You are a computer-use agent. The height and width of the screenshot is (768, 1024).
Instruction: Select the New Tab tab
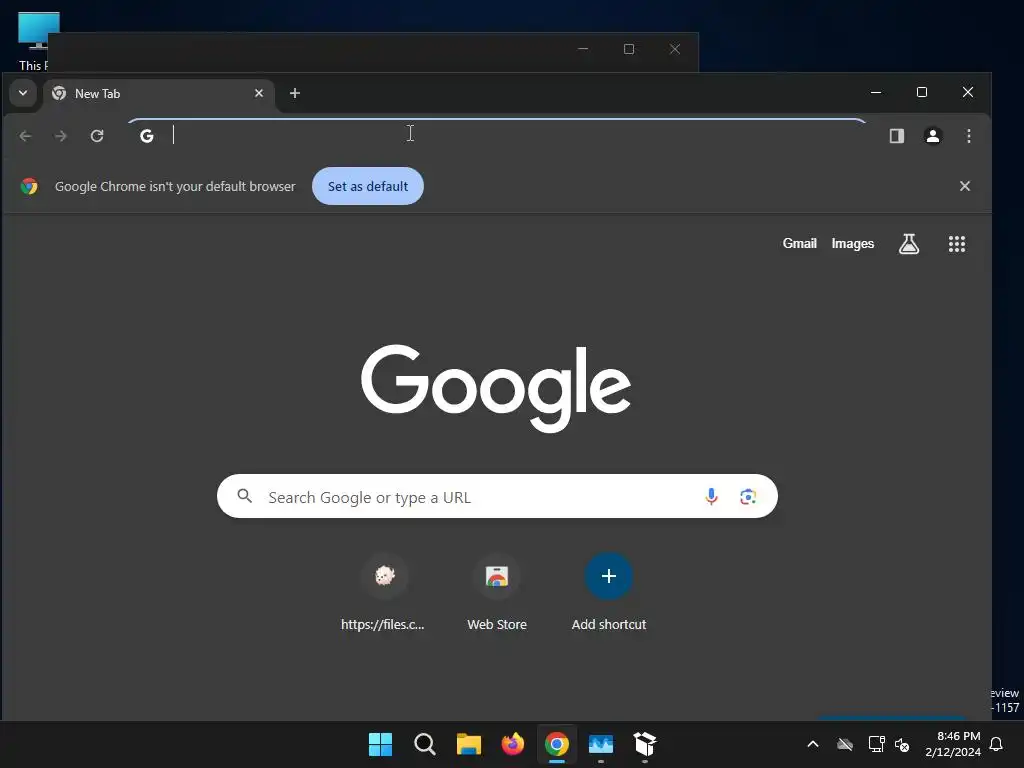click(159, 93)
